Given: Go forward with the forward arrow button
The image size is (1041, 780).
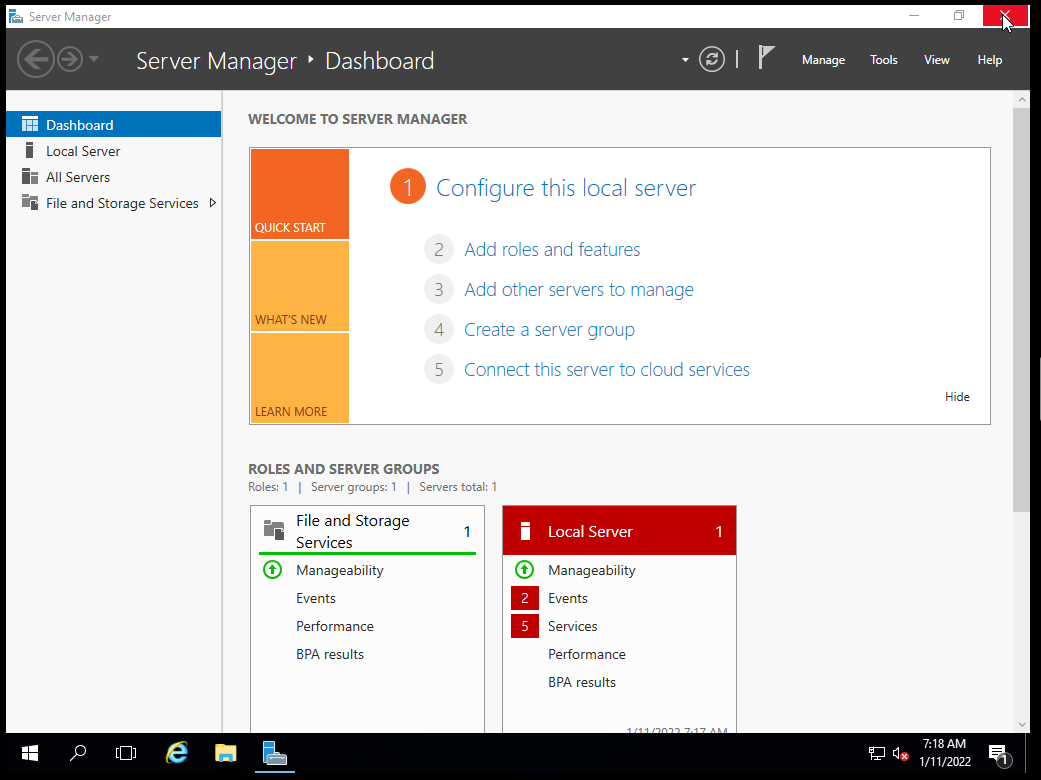Looking at the screenshot, I should [x=70, y=60].
